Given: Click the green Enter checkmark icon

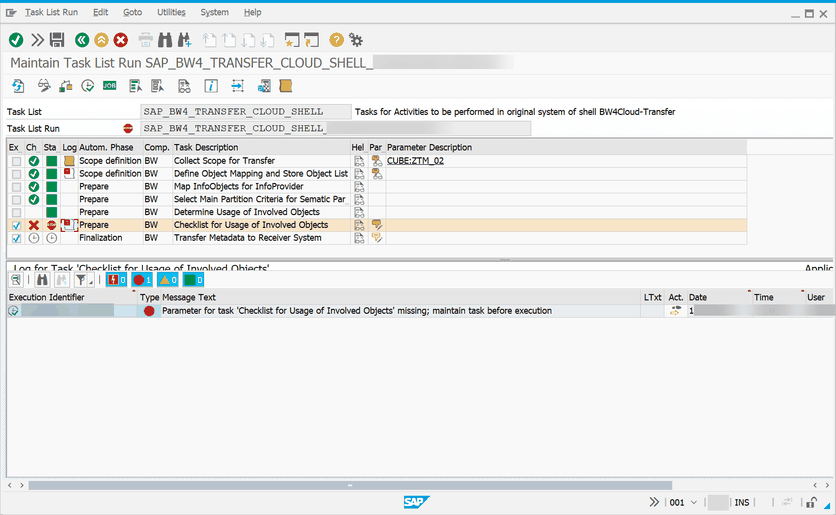Looking at the screenshot, I should pos(16,40).
